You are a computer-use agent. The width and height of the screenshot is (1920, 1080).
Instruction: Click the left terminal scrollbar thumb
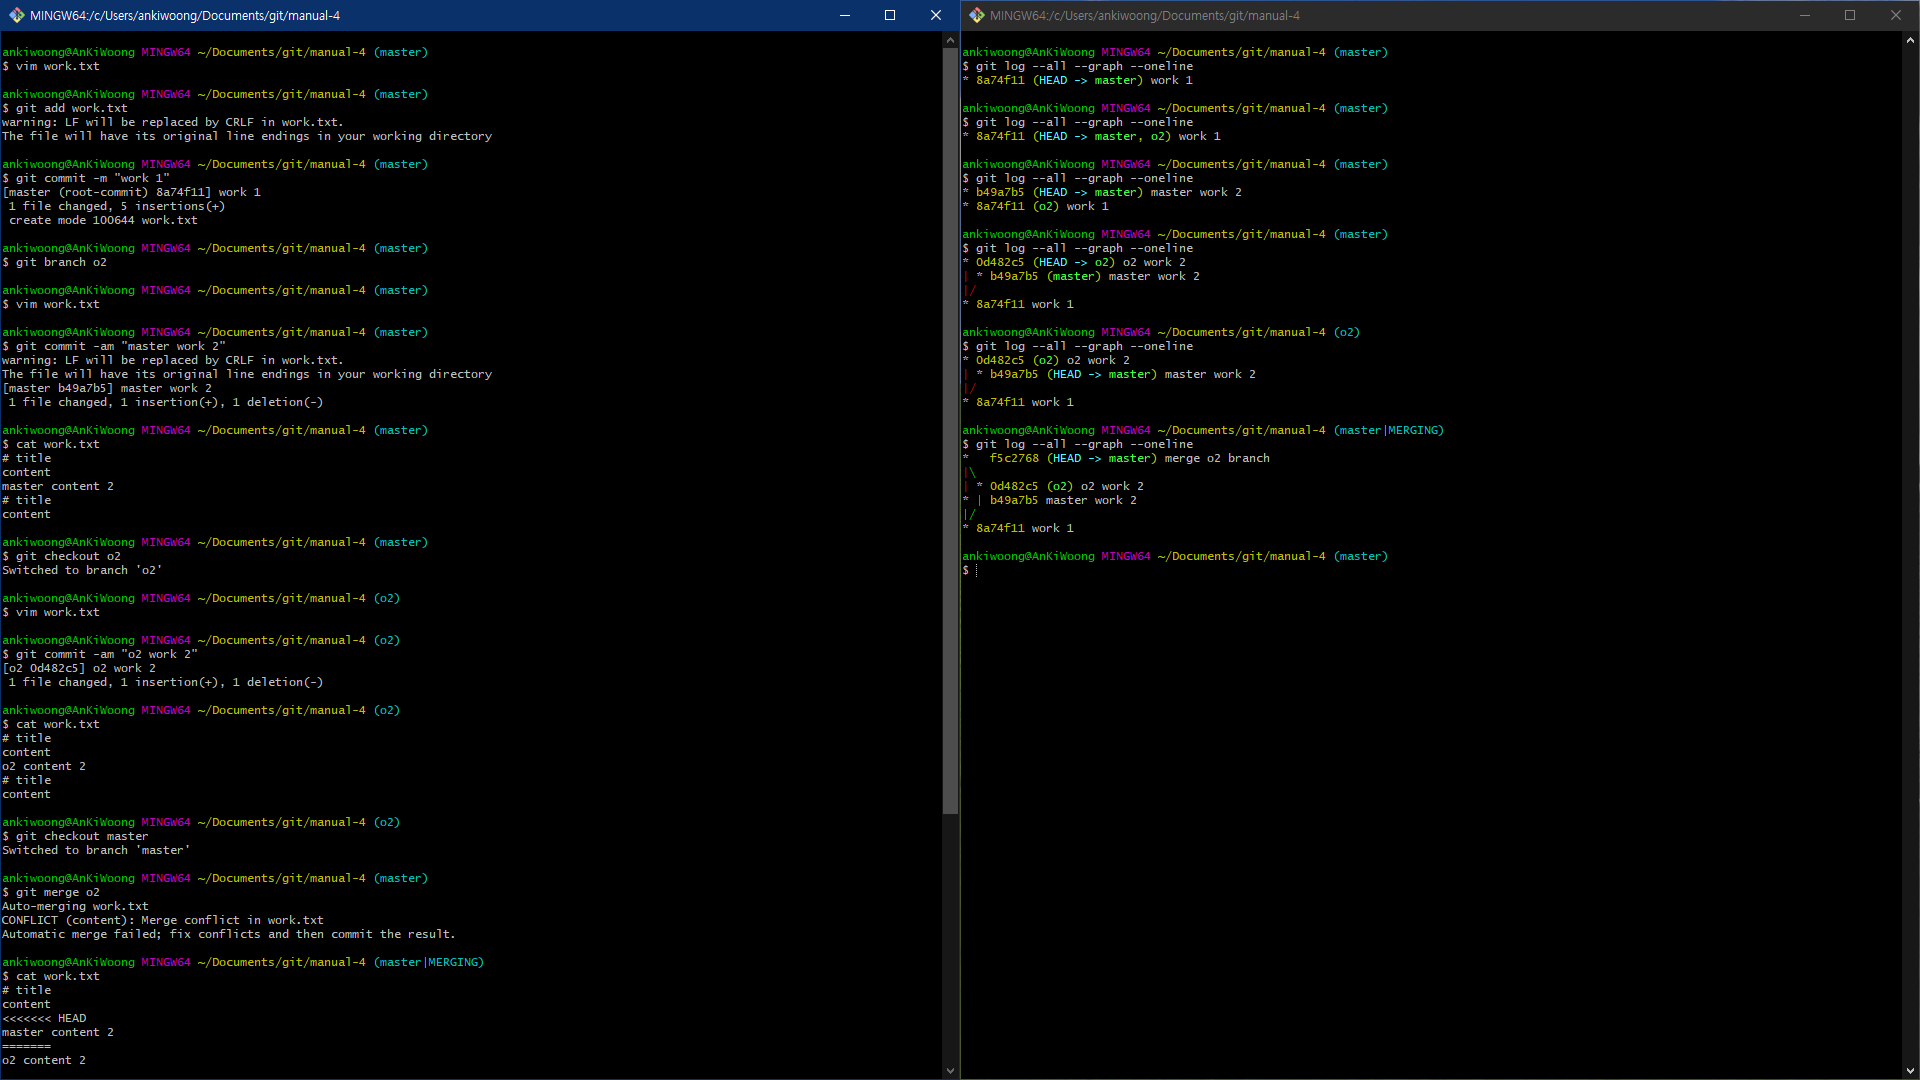pyautogui.click(x=950, y=430)
